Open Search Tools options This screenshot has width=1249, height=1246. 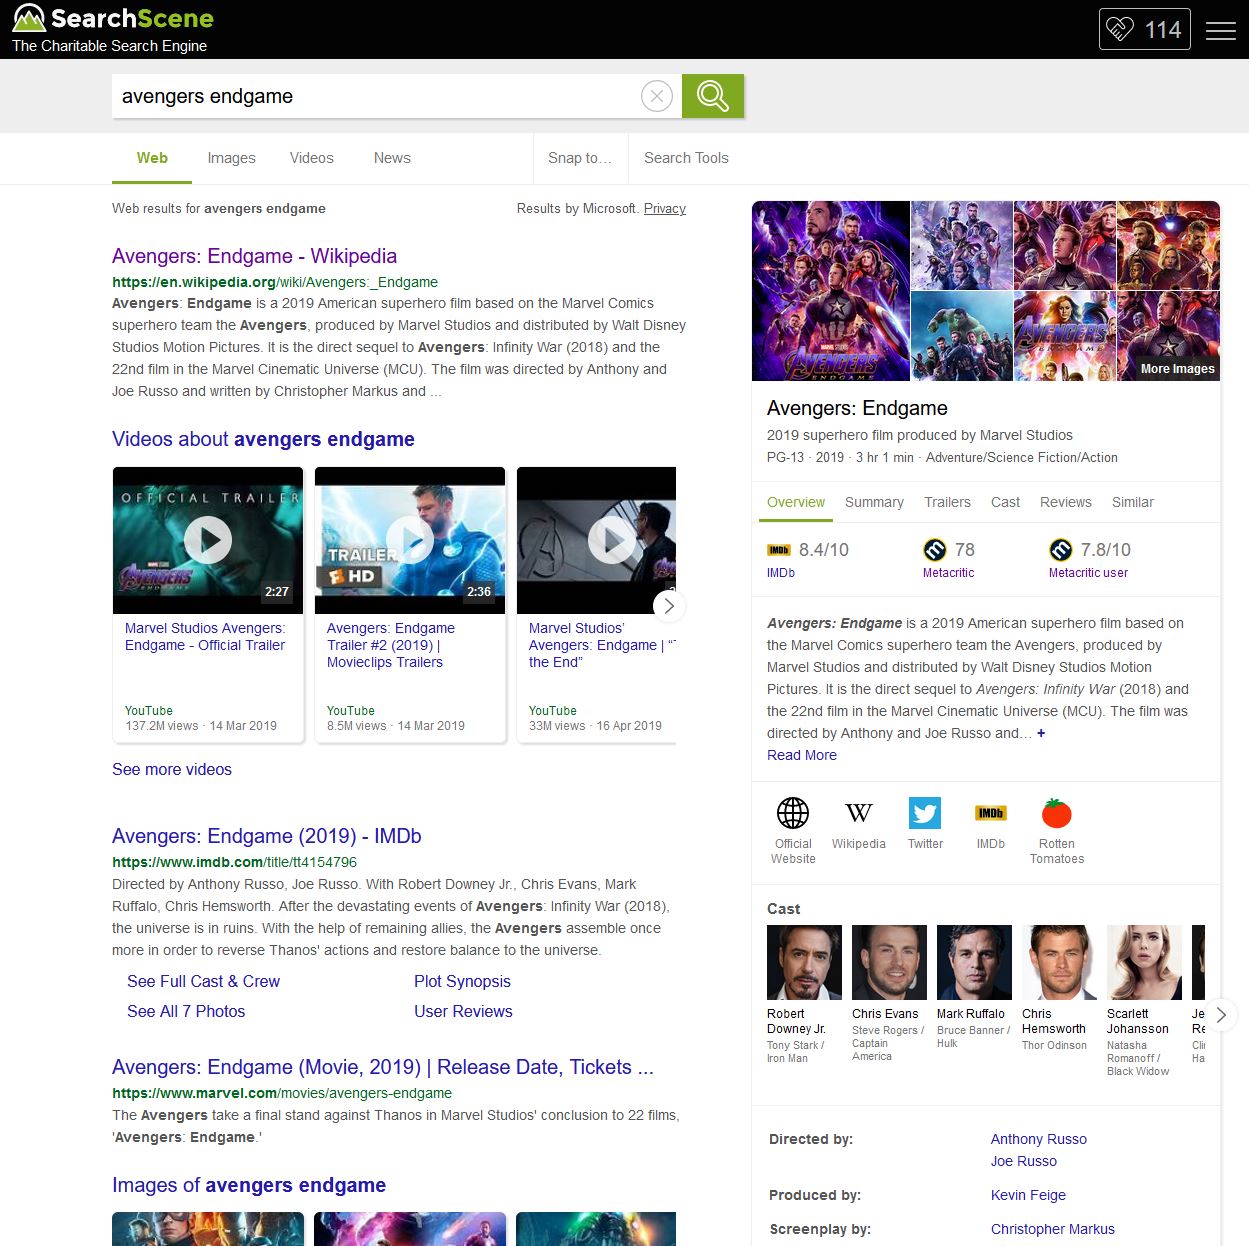[x=686, y=158]
